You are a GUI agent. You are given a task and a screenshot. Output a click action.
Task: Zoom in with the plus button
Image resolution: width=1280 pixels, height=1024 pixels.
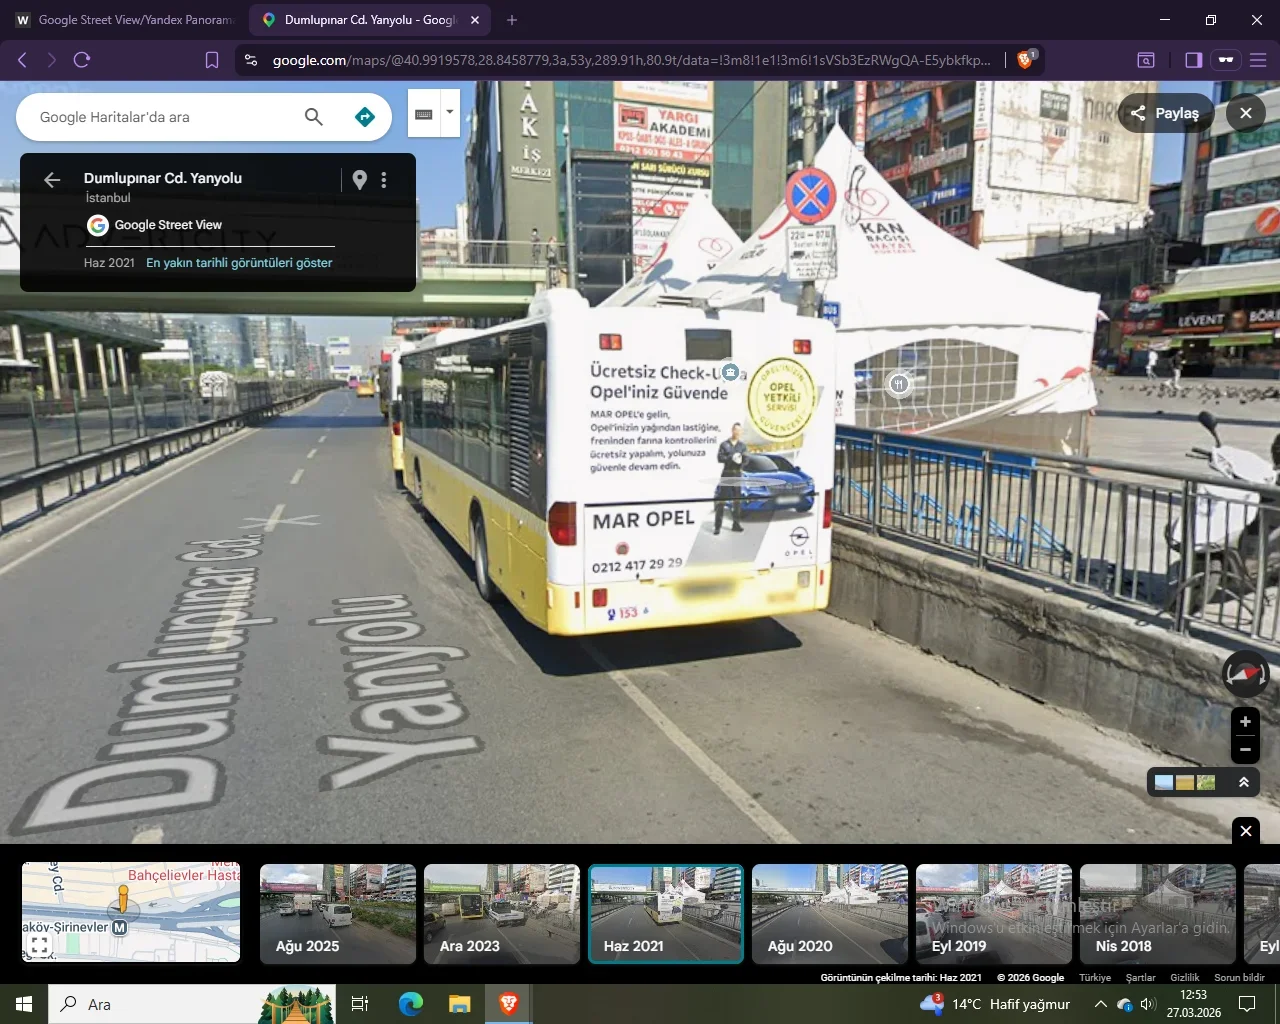click(1245, 721)
